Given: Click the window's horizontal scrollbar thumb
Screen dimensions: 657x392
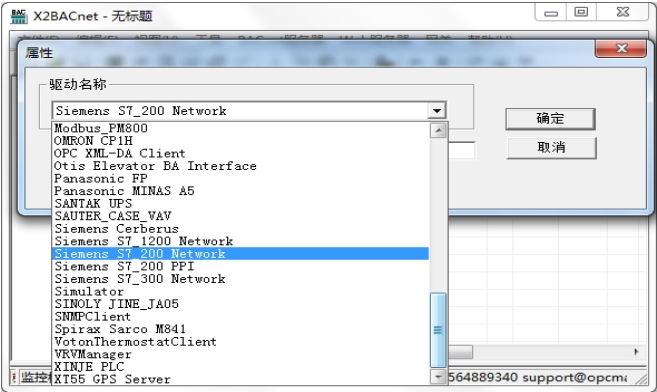Looking at the screenshot, I should coord(460,352).
